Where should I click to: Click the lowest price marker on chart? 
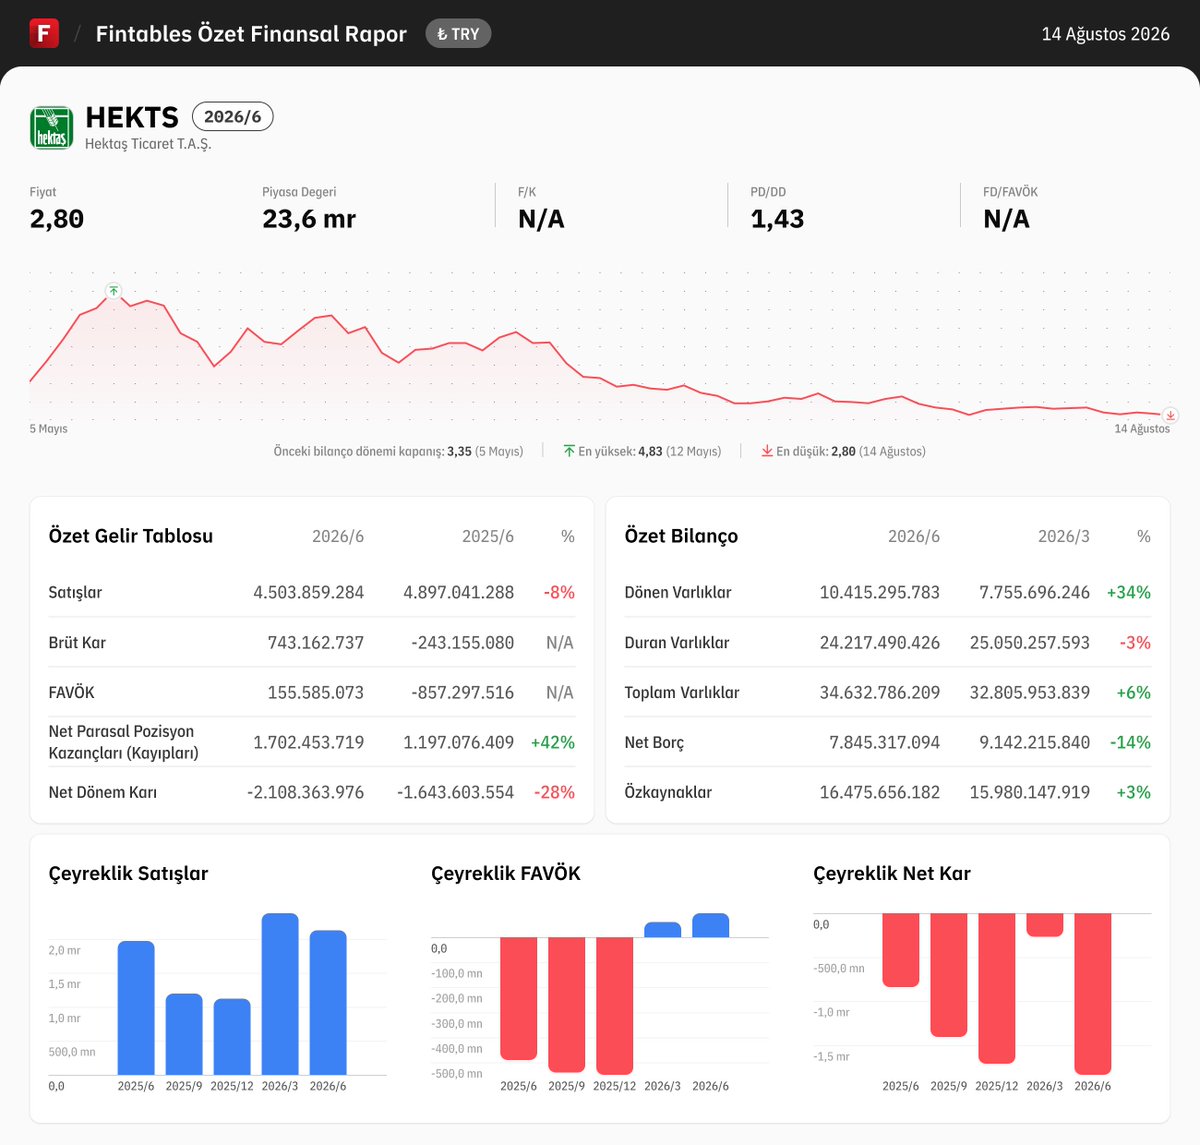pos(1170,415)
